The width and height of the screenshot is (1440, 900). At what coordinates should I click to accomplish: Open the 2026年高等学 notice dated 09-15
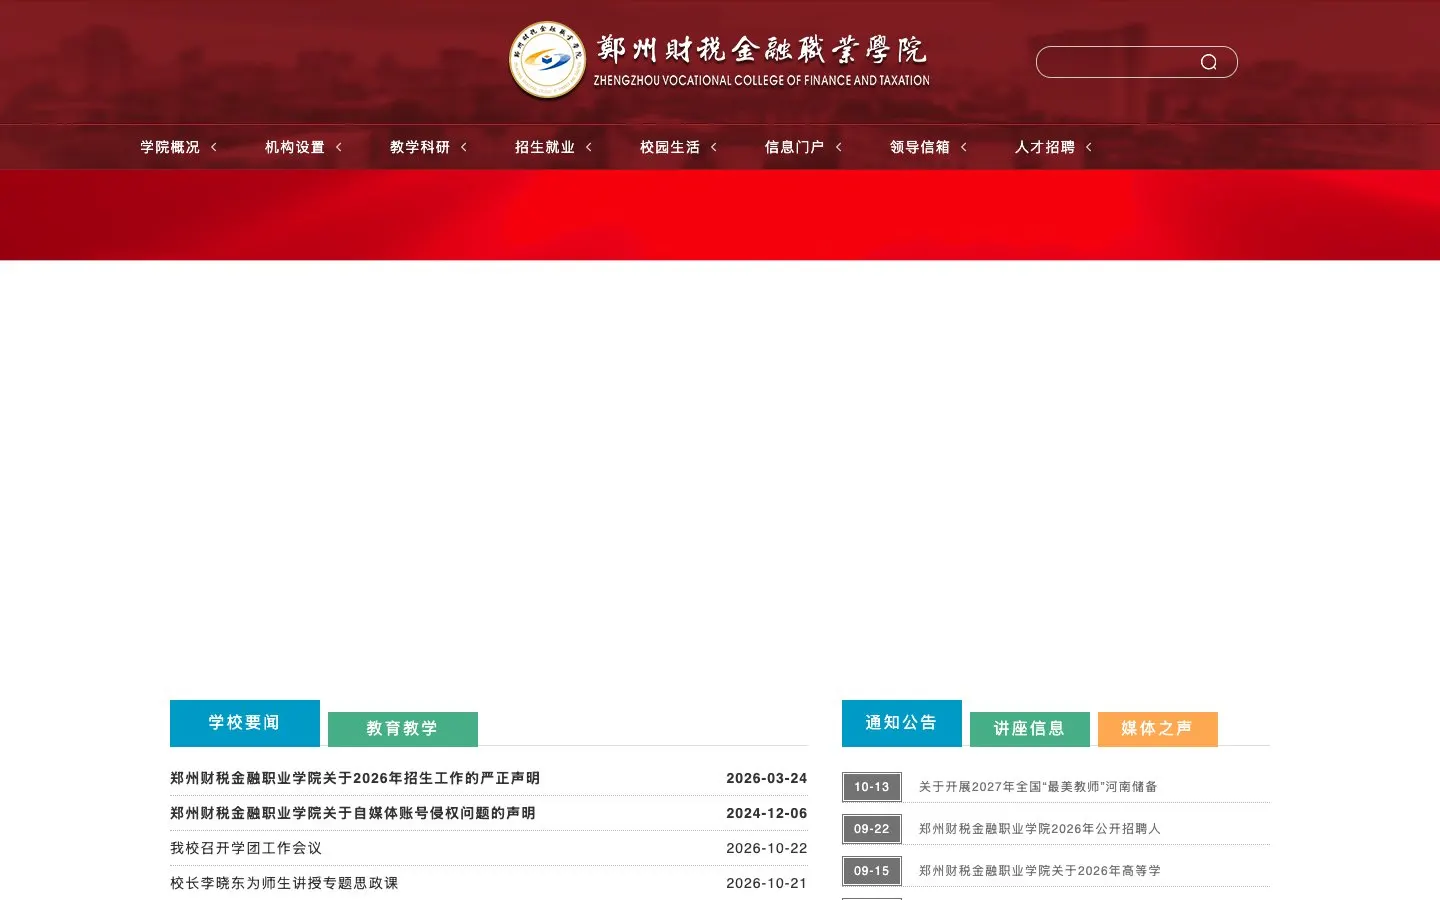coord(1040,871)
